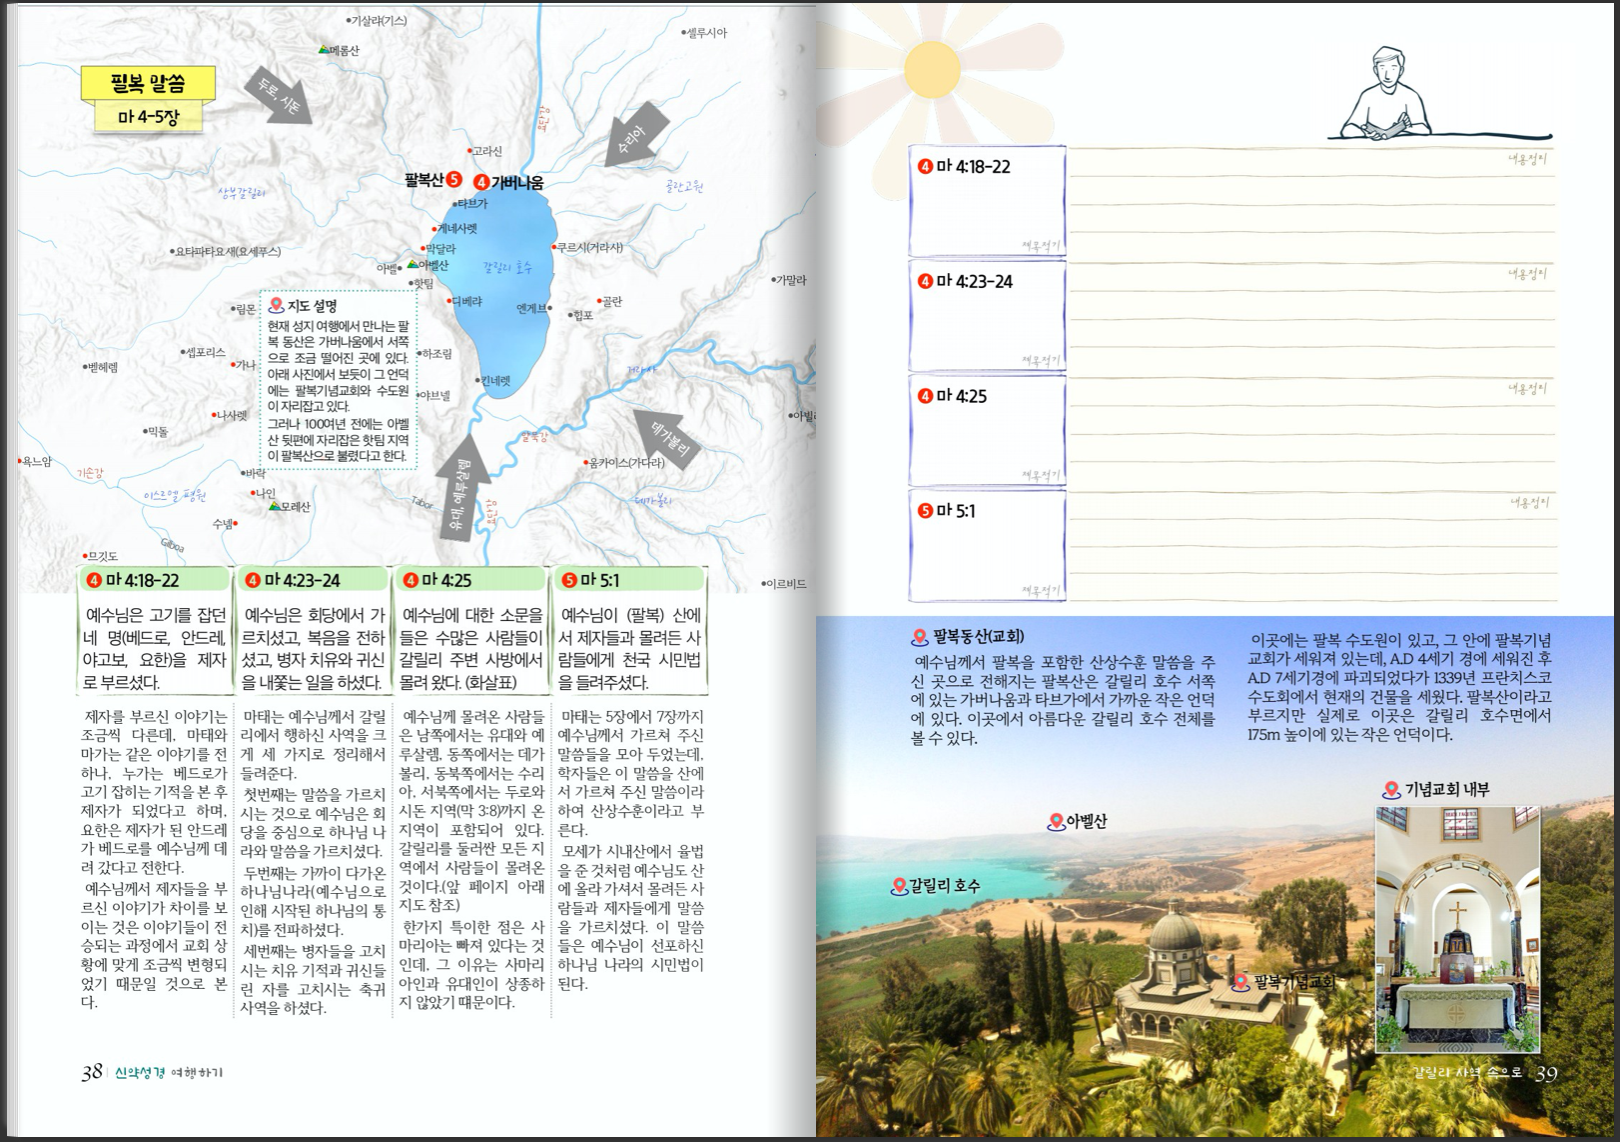Viewport: 1620px width, 1142px height.
Task: Select the green 마 5:1 column header
Action: (x=630, y=580)
